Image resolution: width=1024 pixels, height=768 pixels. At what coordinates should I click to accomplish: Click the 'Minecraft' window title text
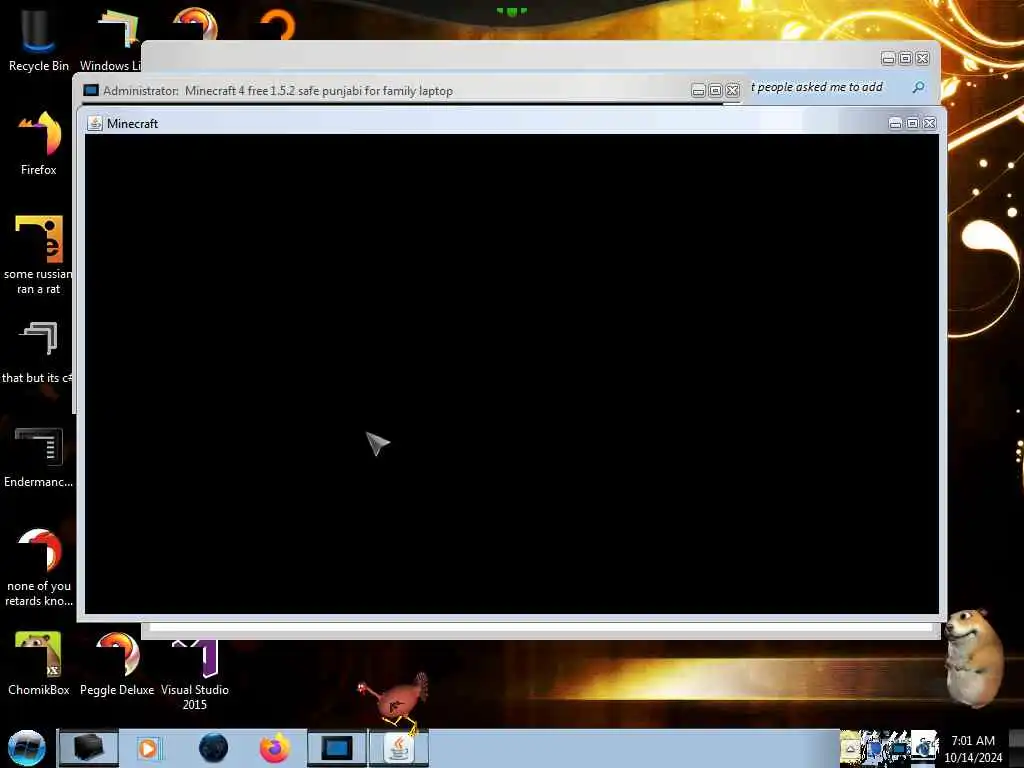pos(133,123)
